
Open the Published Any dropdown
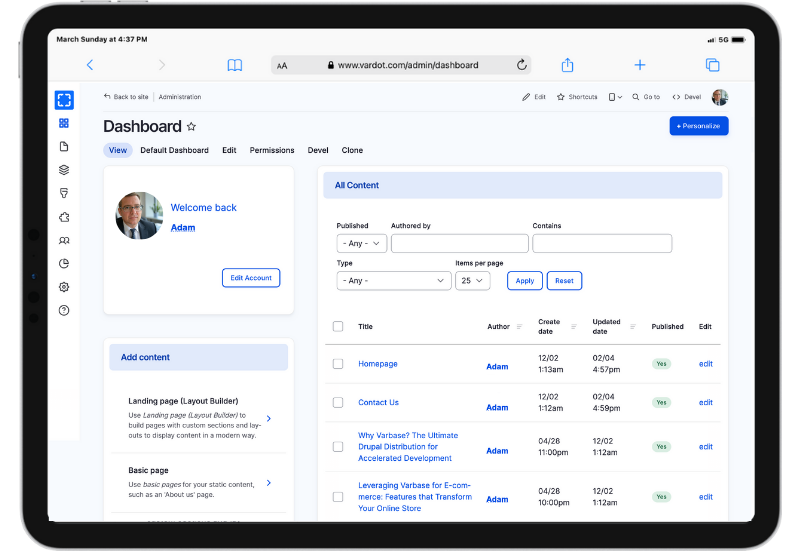point(362,243)
